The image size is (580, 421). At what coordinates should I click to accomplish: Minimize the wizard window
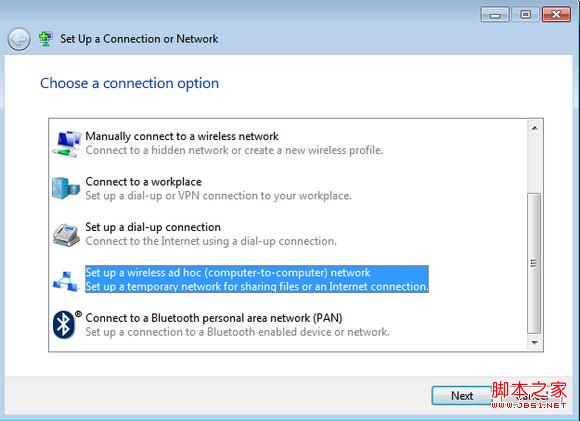[x=495, y=14]
